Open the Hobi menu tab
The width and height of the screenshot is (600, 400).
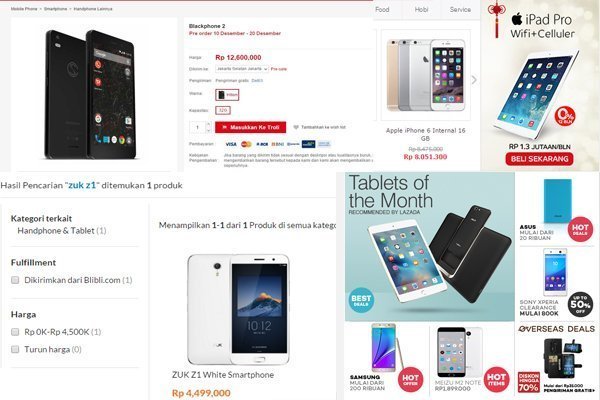pos(421,9)
